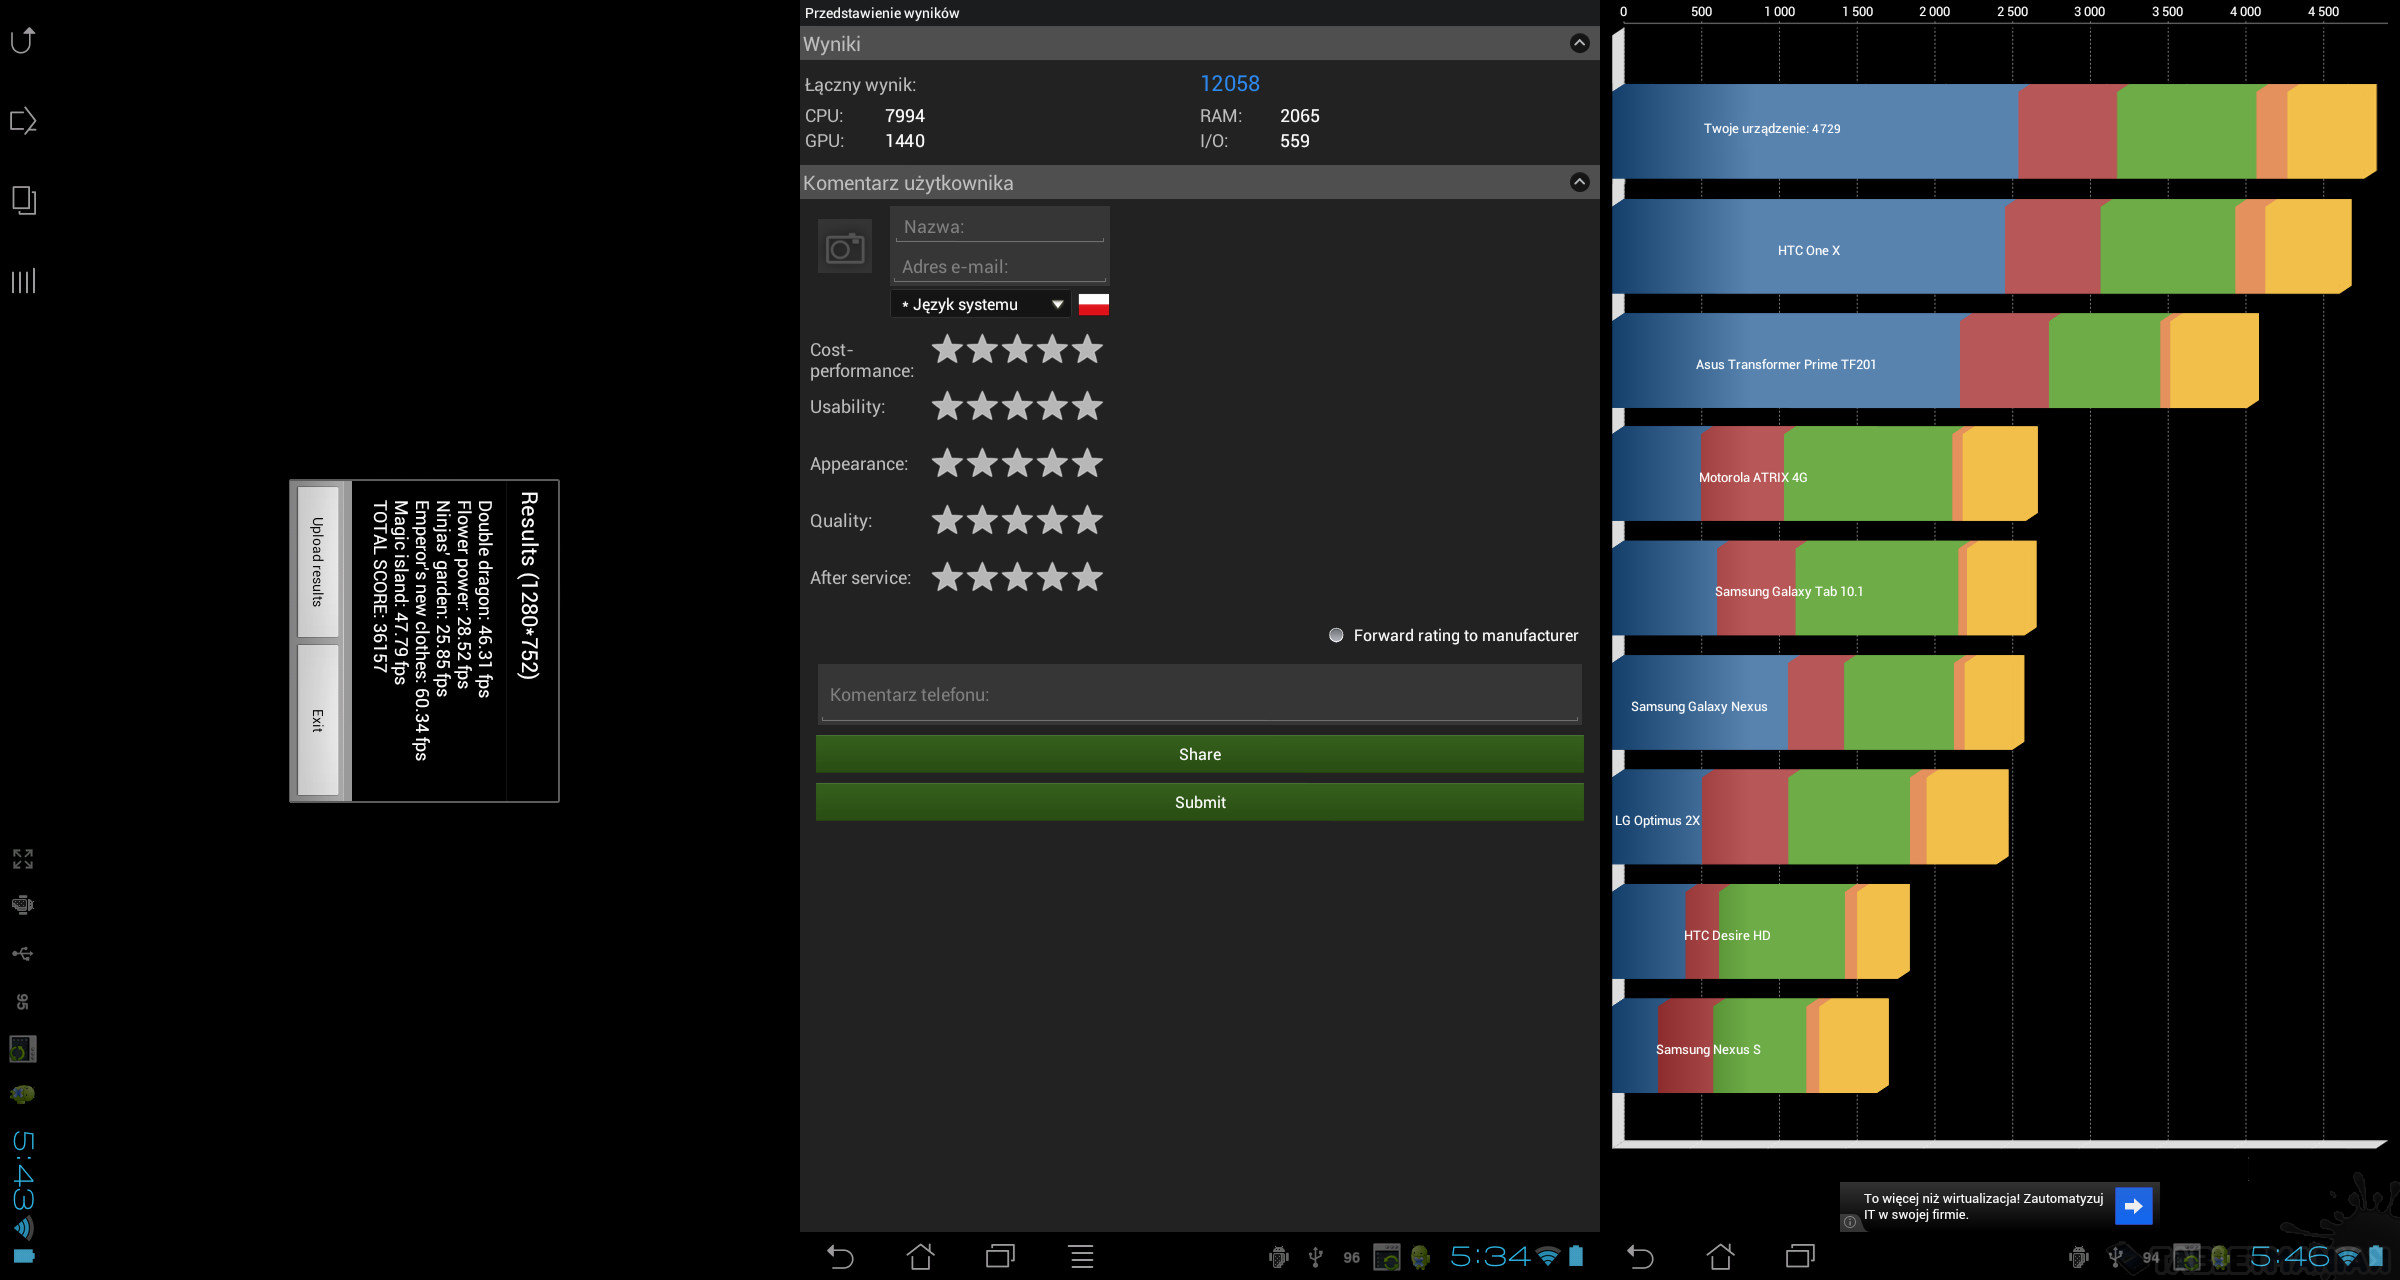Open Recent apps icon in middle panel
The width and height of the screenshot is (2400, 1280).
(x=1000, y=1257)
